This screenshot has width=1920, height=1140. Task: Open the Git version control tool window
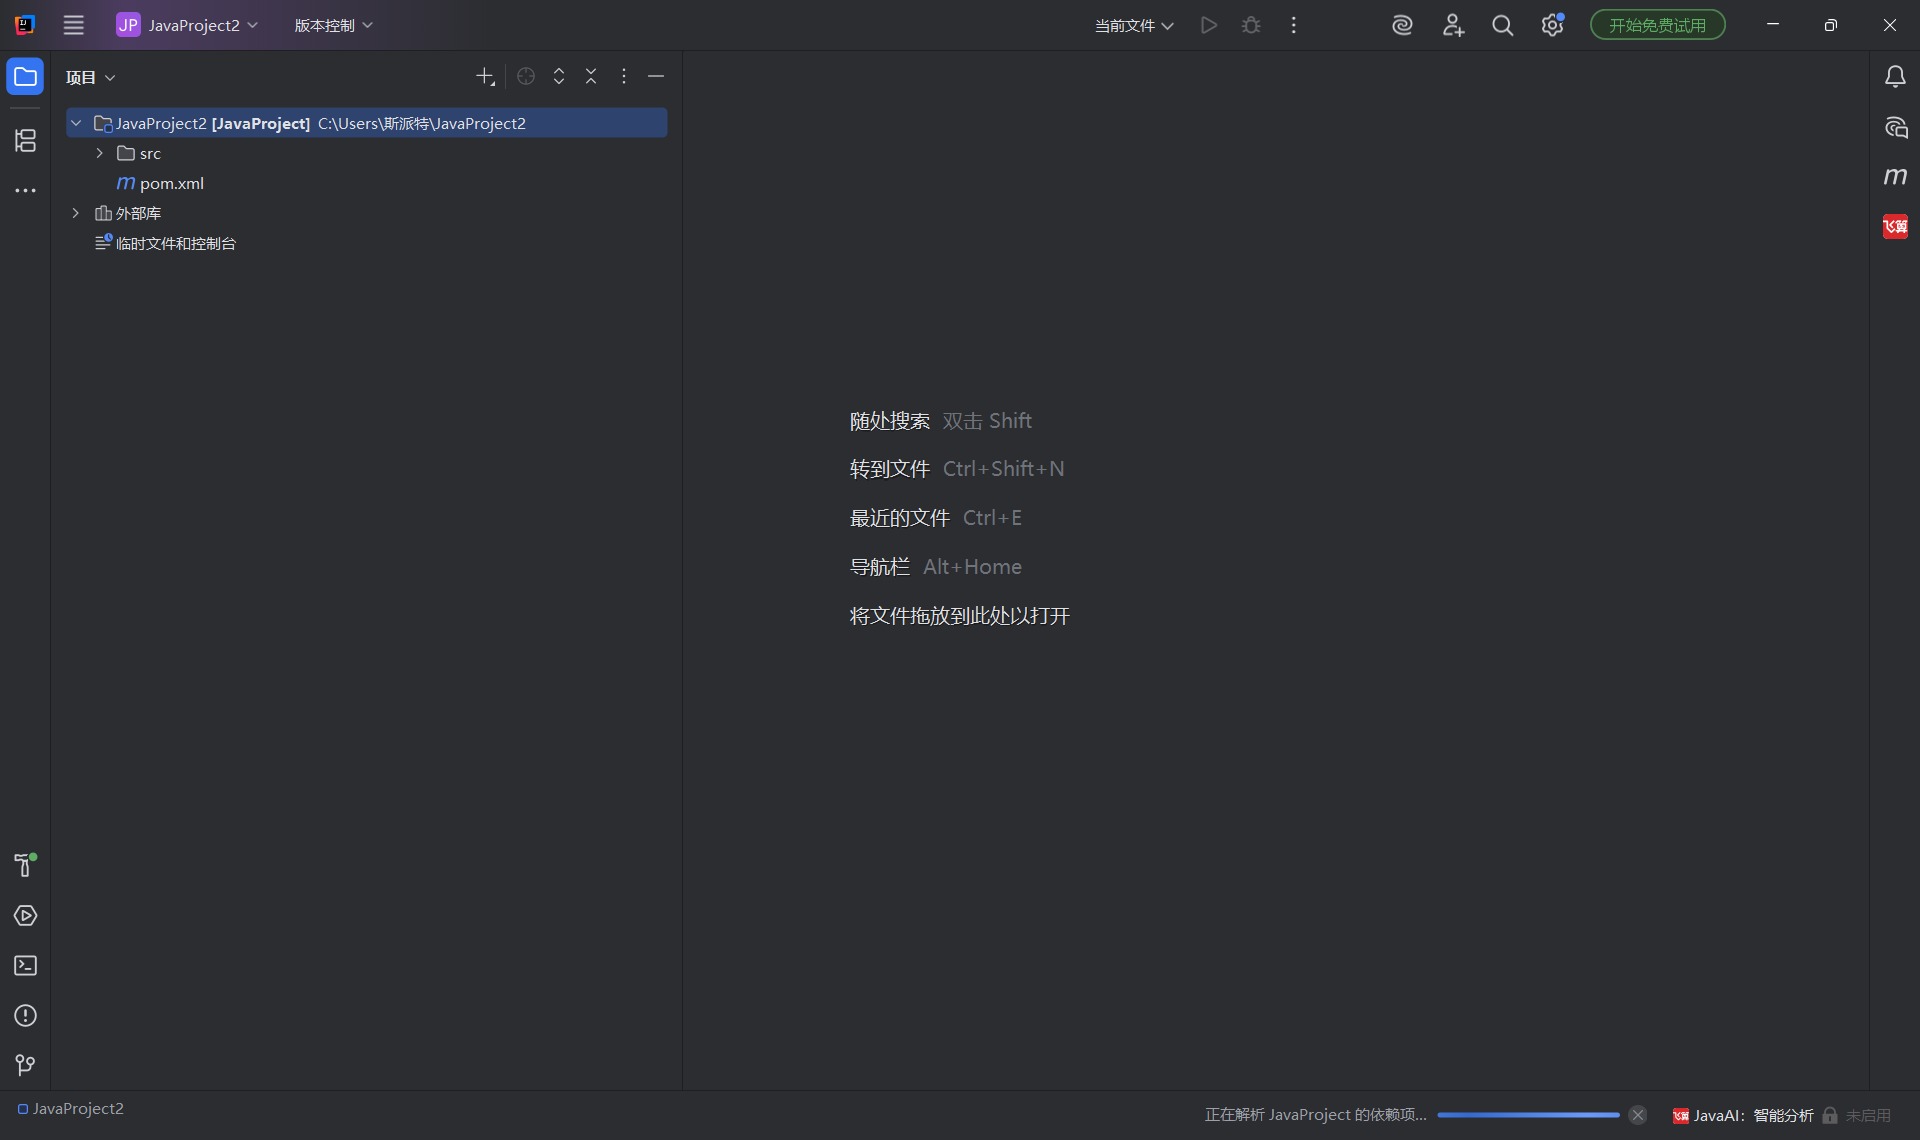click(x=25, y=1066)
